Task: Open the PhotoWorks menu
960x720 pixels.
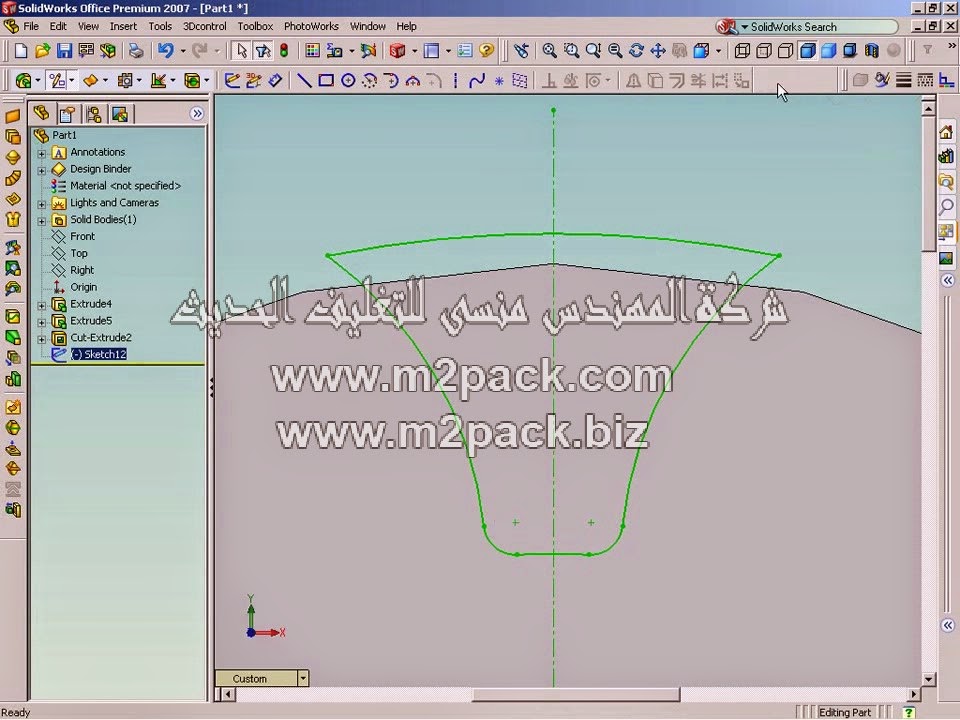Action: pyautogui.click(x=311, y=26)
